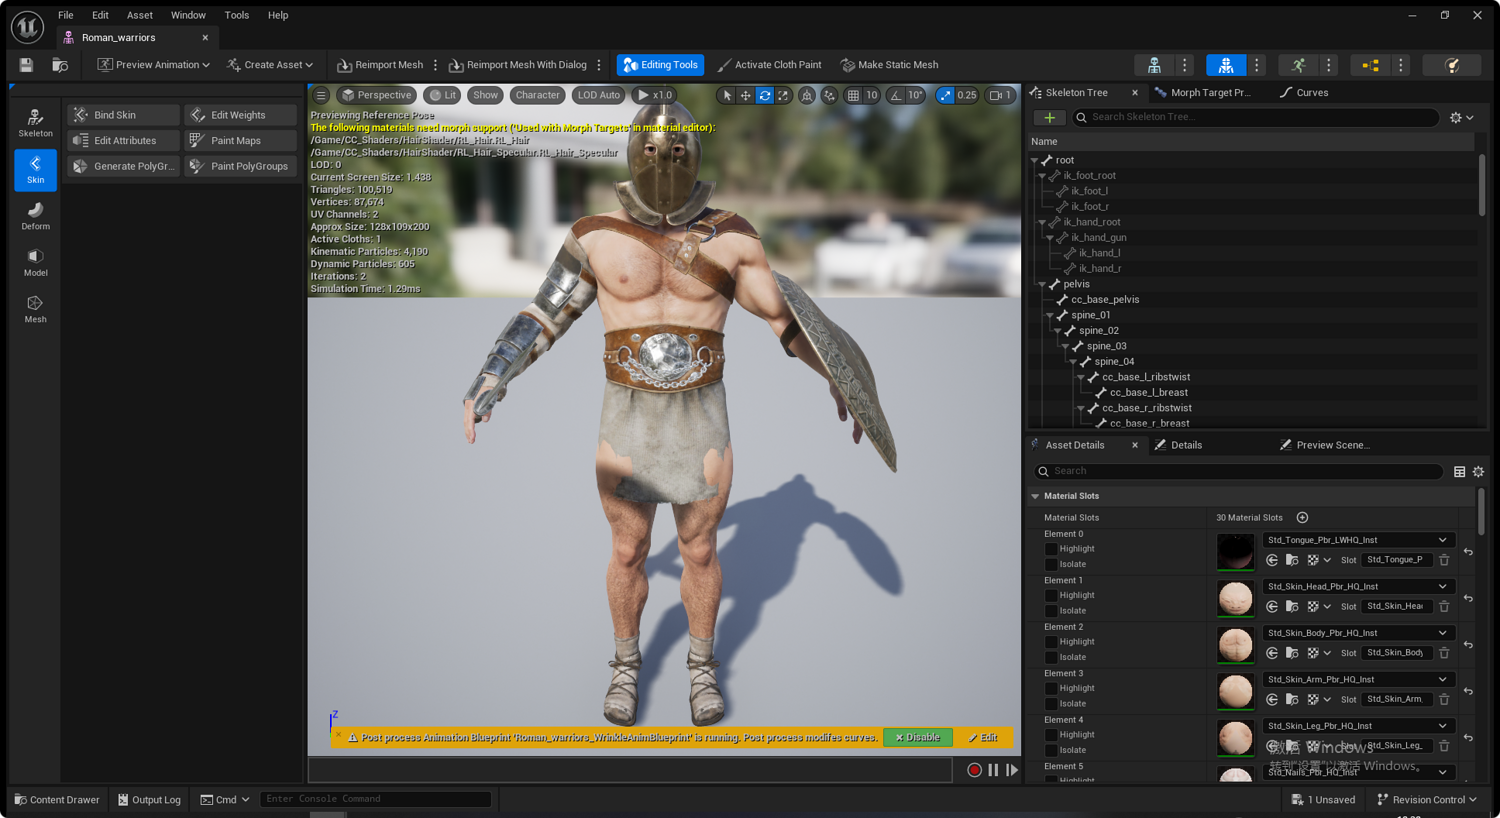Open the Std_Skin_Head_Pbr_HQ_Inst material dropdown

1357,586
